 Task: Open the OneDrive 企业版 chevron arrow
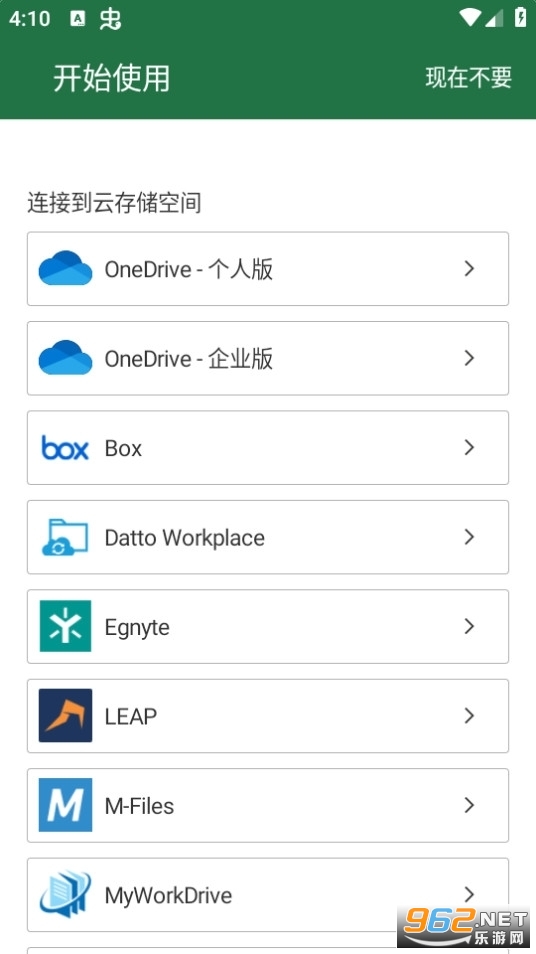pos(469,358)
